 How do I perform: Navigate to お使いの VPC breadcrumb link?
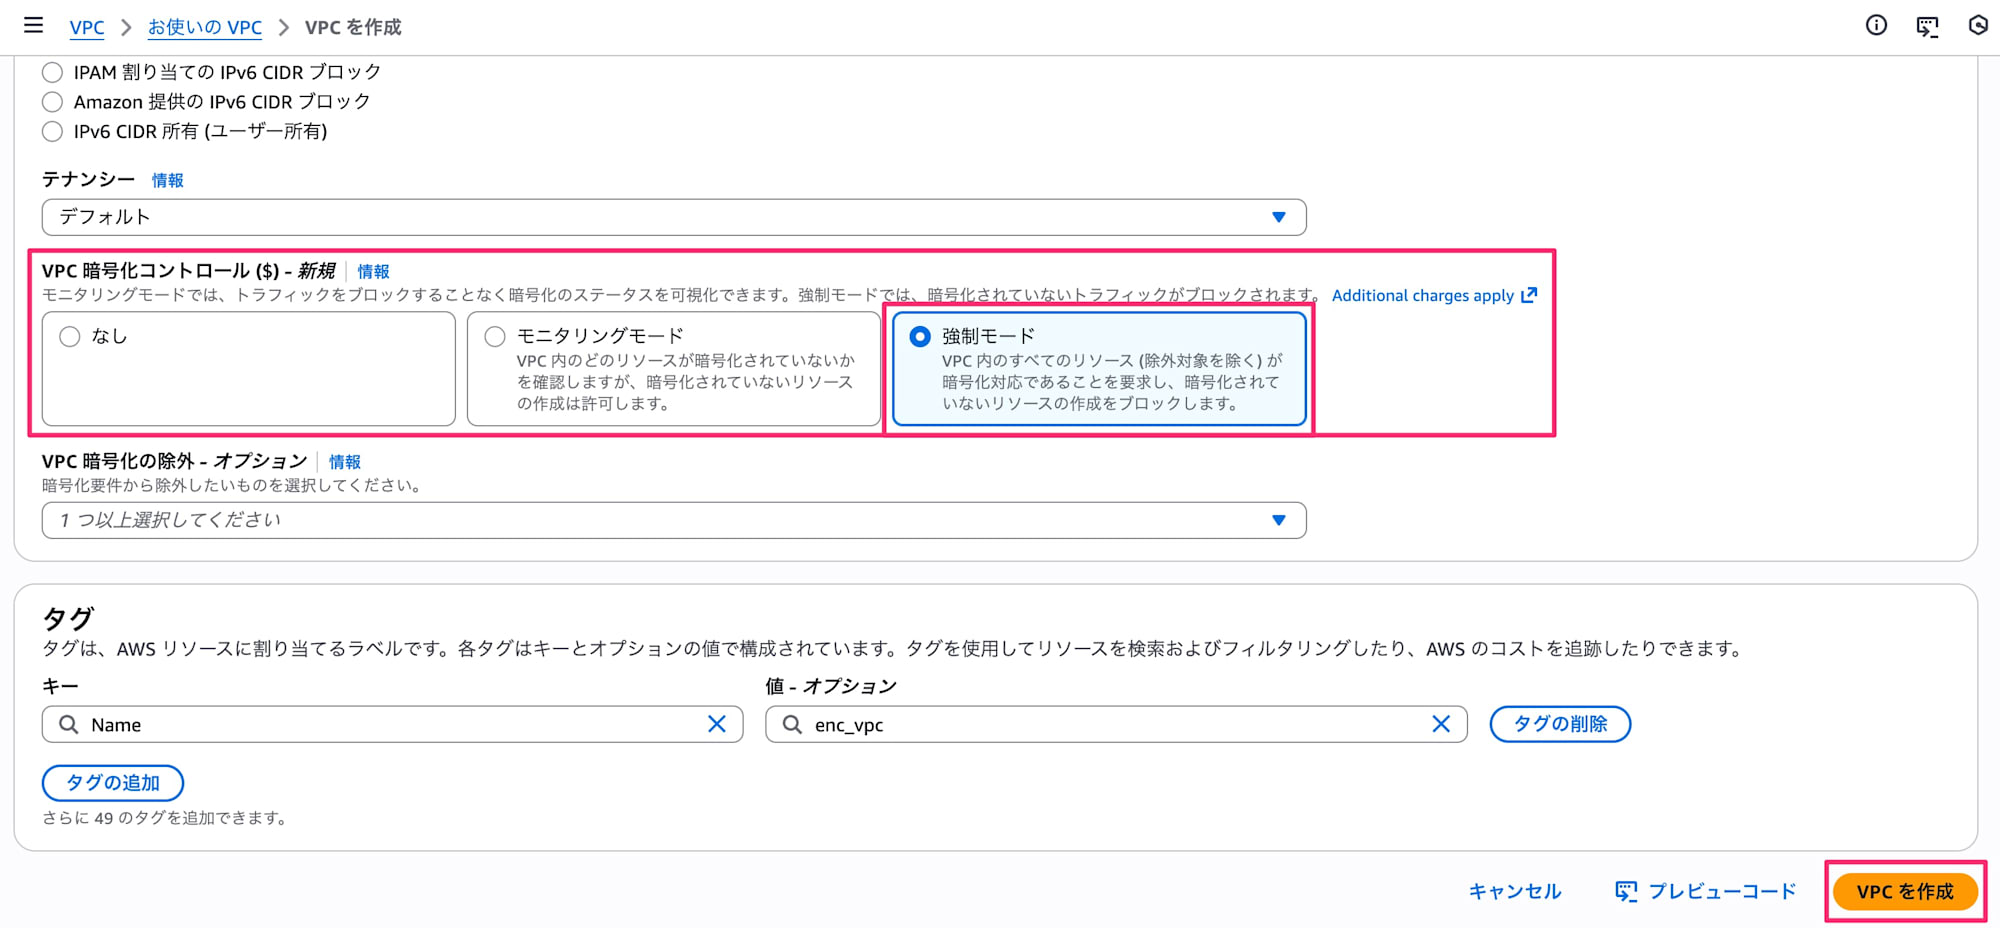(x=204, y=27)
